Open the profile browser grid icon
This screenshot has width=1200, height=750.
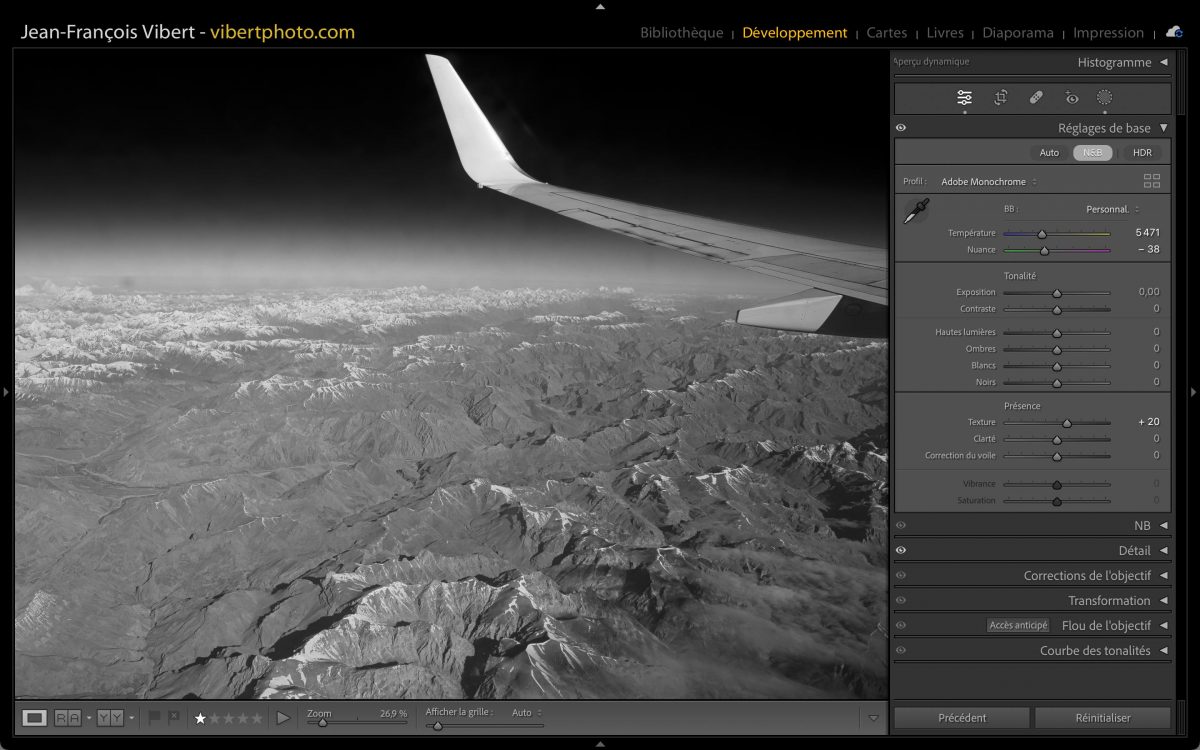tap(1152, 181)
